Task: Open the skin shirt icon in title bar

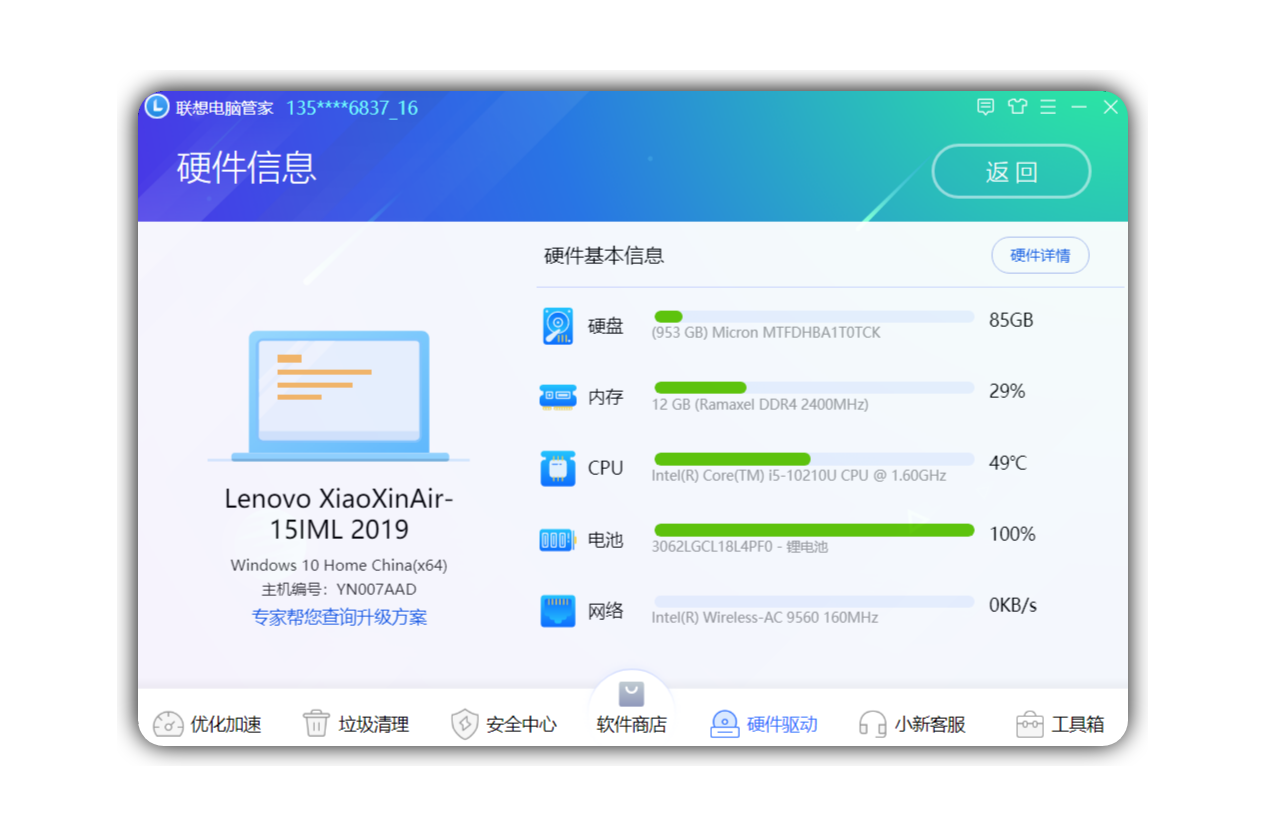Action: pyautogui.click(x=1017, y=106)
